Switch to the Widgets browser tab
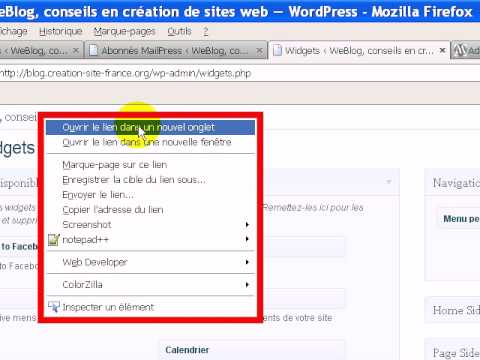This screenshot has width=480, height=360. click(x=359, y=51)
